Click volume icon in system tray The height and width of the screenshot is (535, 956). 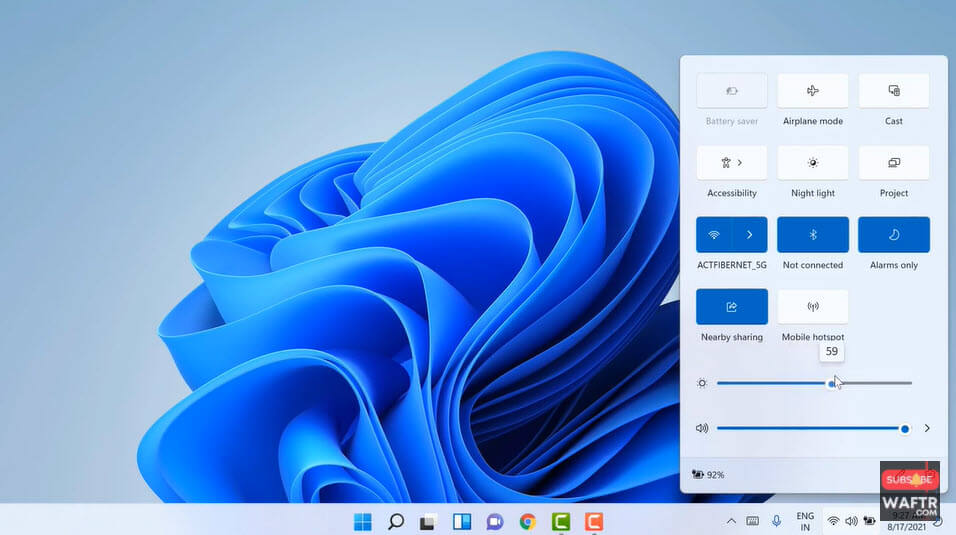tap(851, 521)
